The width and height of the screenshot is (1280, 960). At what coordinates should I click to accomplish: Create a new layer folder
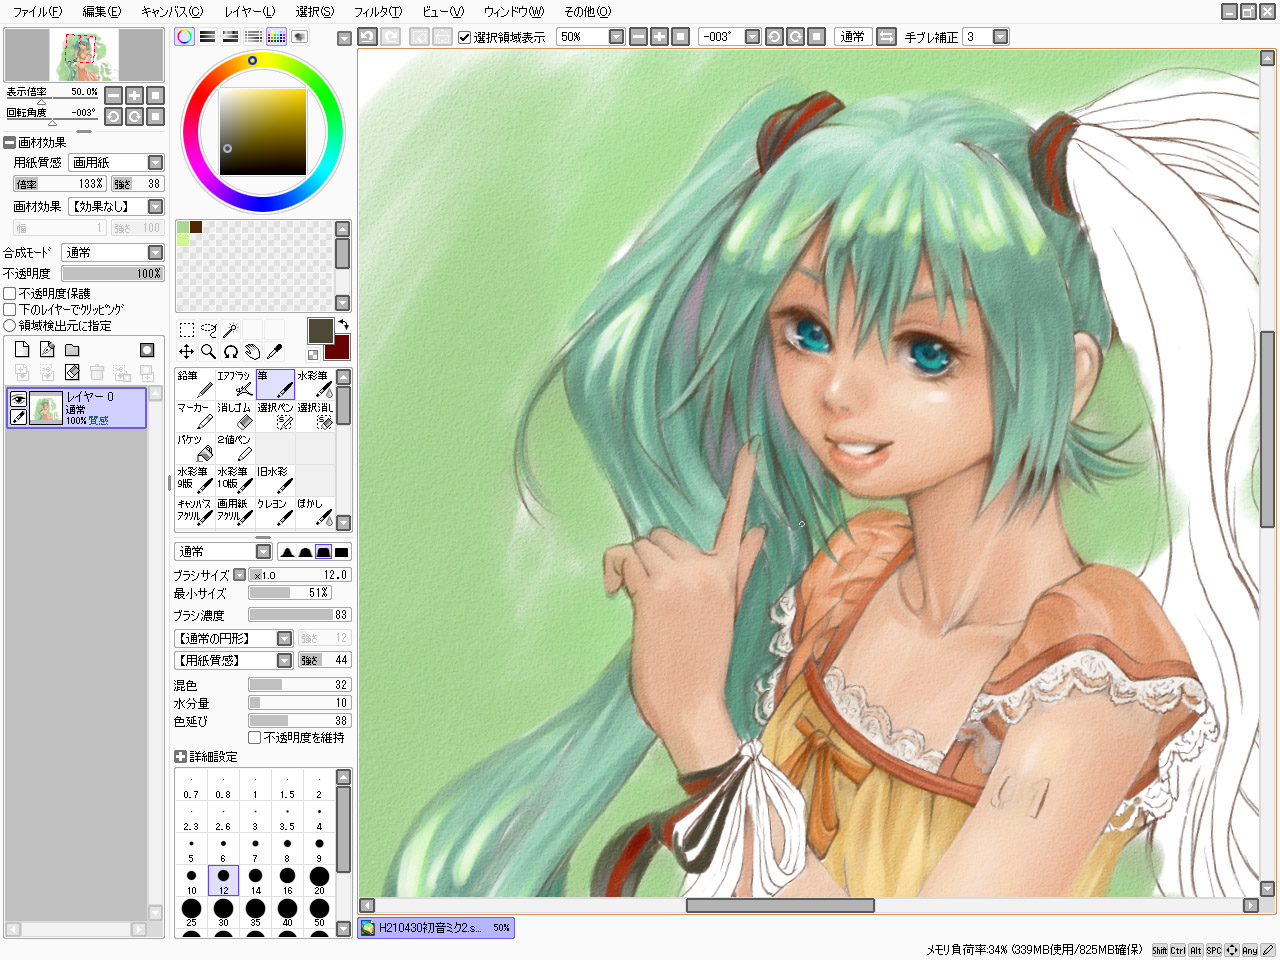72,349
